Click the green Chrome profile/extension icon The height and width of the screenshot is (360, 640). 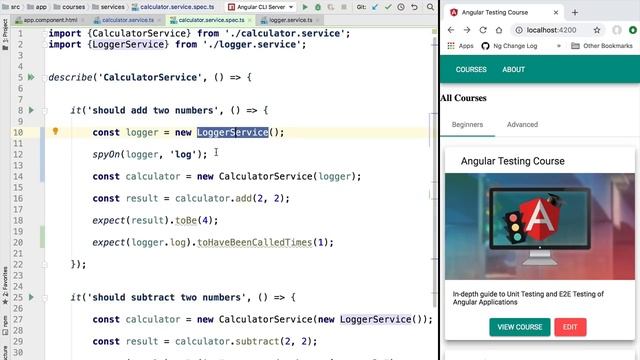(633, 30)
